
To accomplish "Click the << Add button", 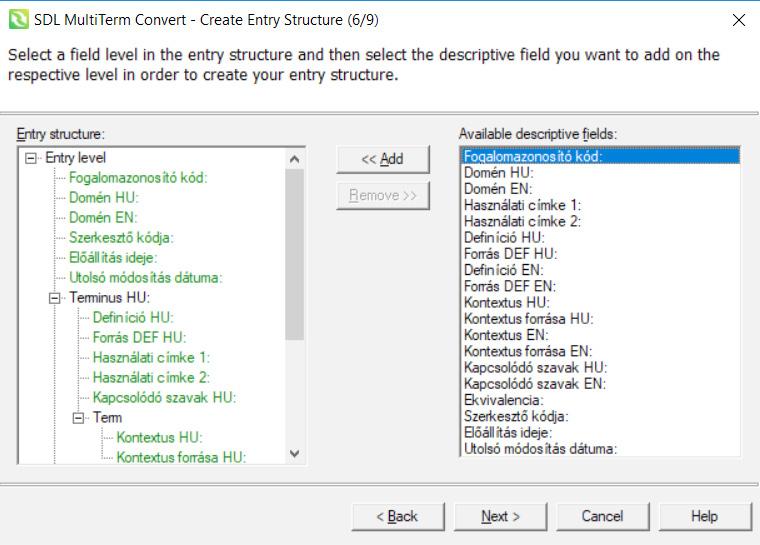I will point(382,159).
